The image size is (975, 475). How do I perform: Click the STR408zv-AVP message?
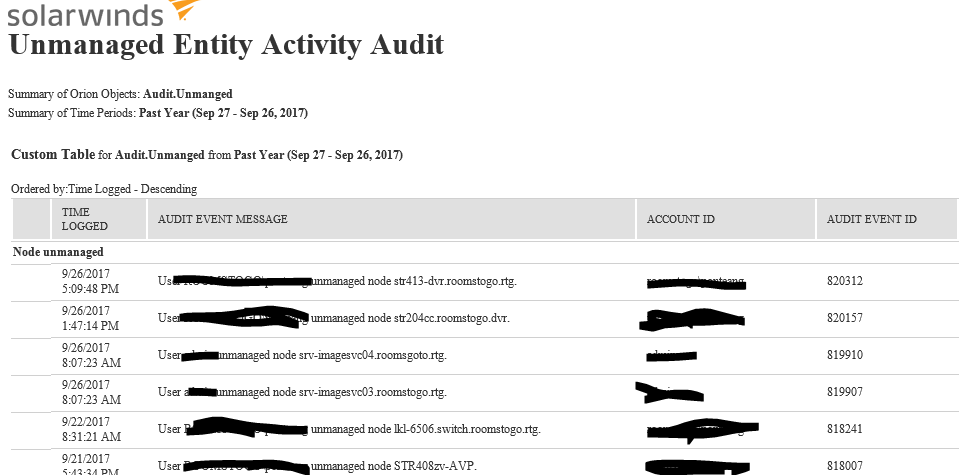coord(317,466)
